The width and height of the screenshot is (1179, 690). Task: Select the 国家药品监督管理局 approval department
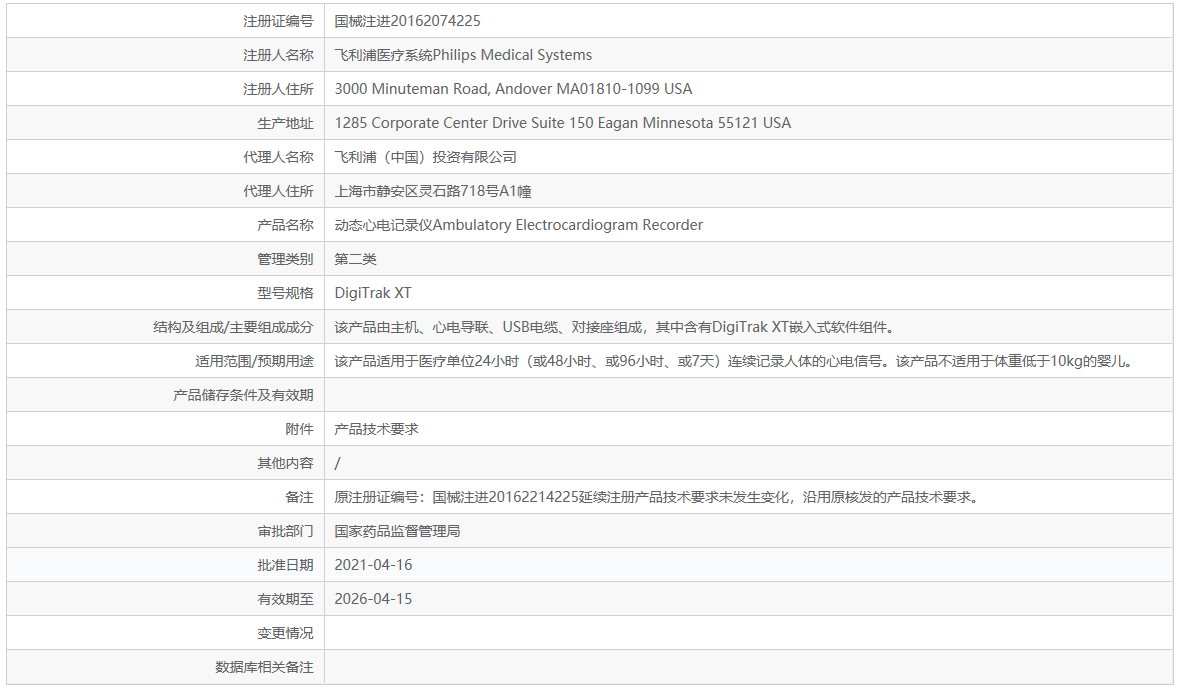coord(398,531)
